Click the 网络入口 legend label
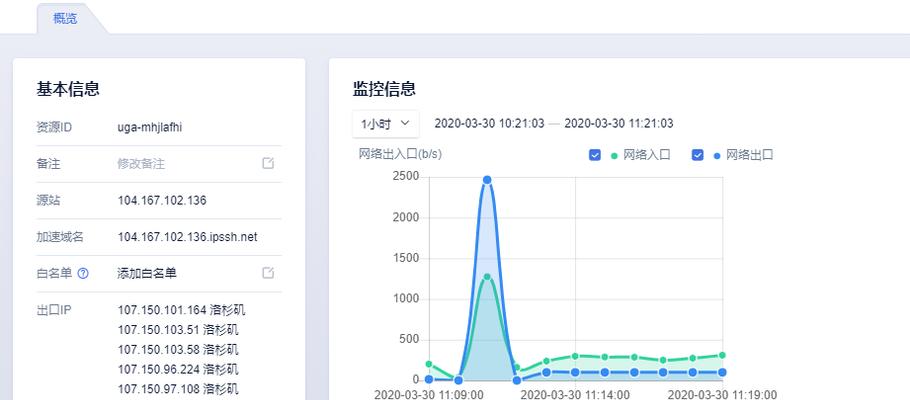This screenshot has width=910, height=400. coord(647,155)
